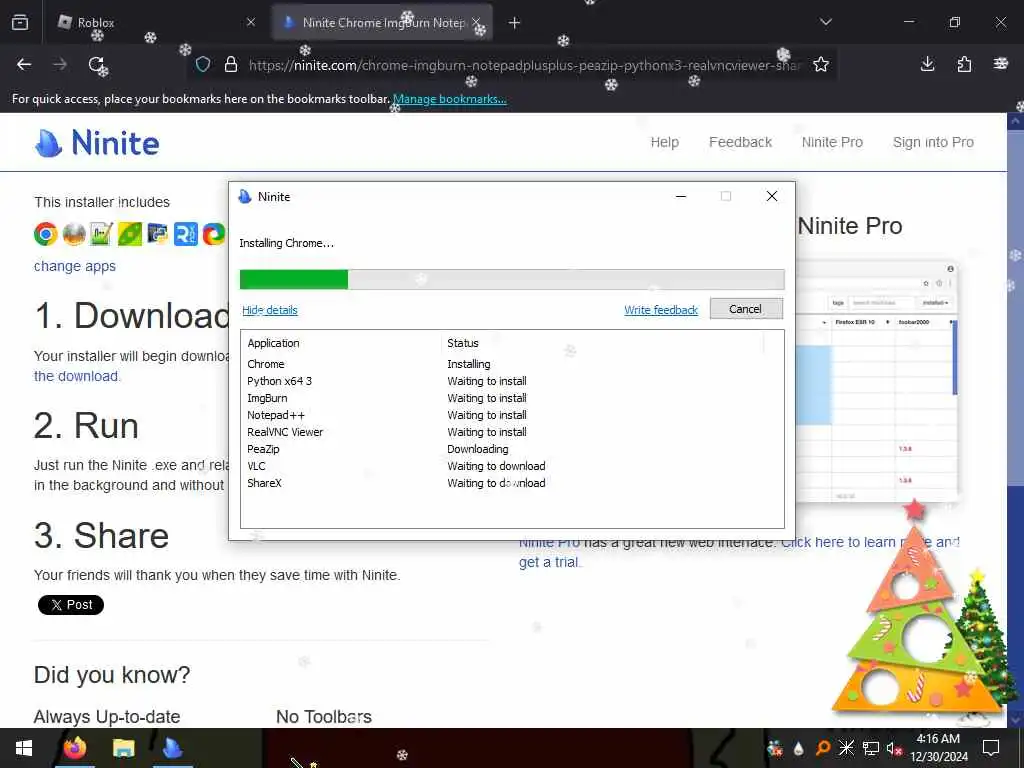
Task: Reload the page with the refresh icon
Action: (96, 64)
